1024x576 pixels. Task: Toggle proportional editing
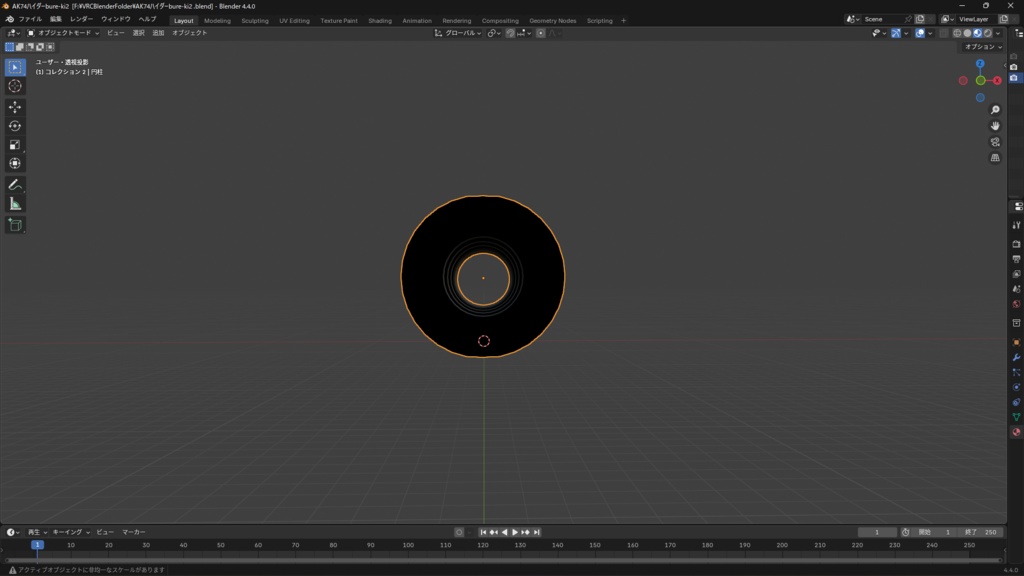(541, 33)
